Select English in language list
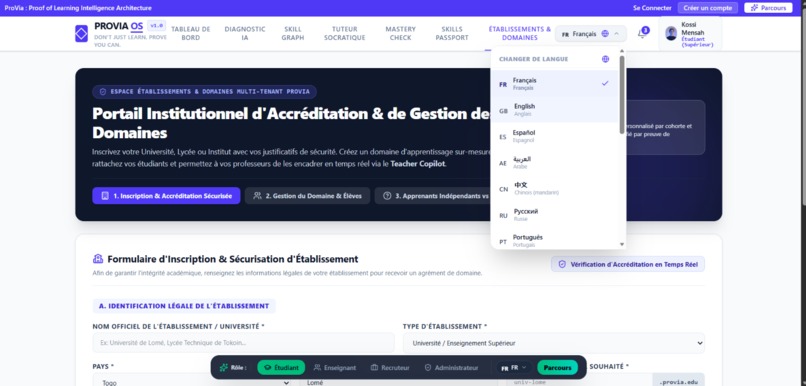The image size is (806, 386). tap(555, 109)
